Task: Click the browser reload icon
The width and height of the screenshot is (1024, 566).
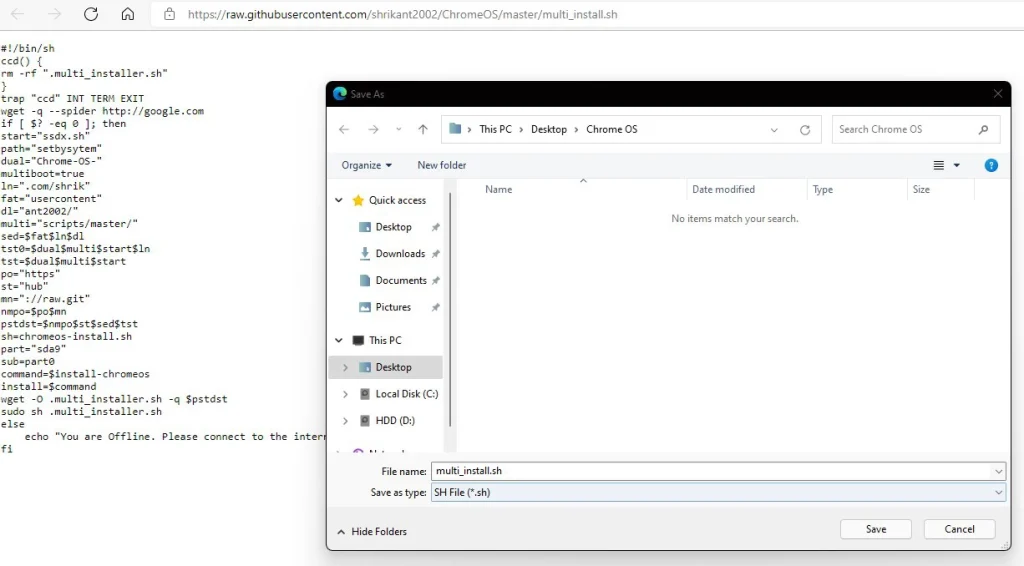Action: click(x=91, y=14)
